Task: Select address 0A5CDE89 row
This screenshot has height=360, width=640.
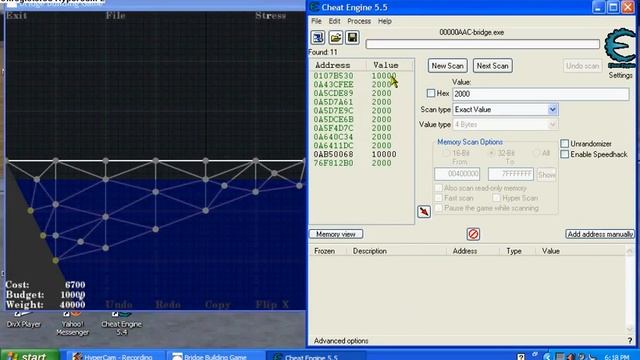Action: click(362, 93)
